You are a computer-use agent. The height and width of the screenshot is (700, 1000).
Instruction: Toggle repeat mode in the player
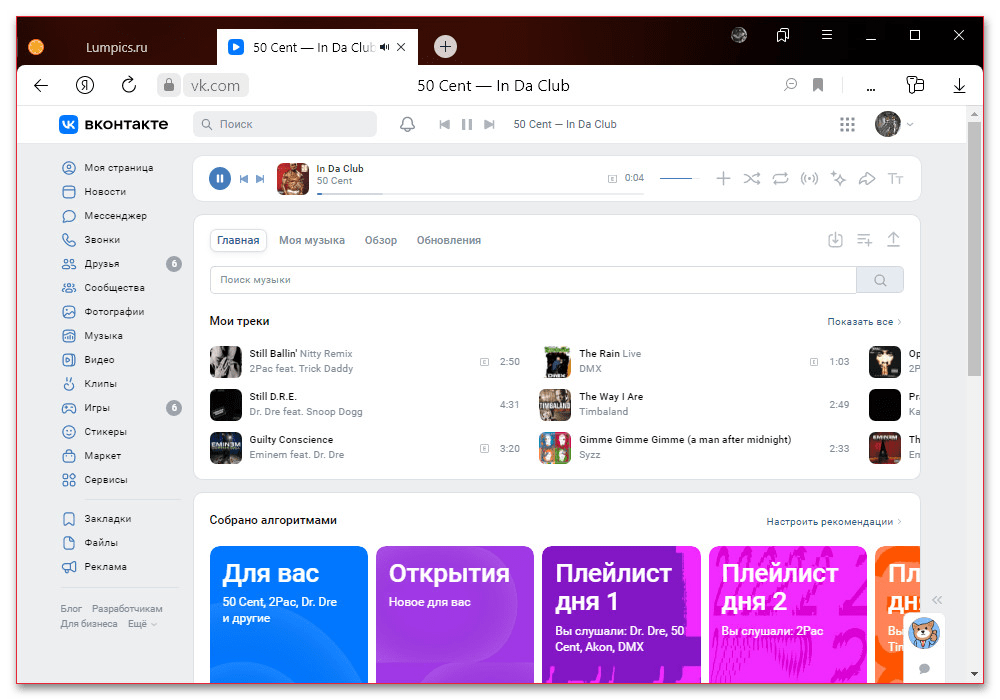781,179
